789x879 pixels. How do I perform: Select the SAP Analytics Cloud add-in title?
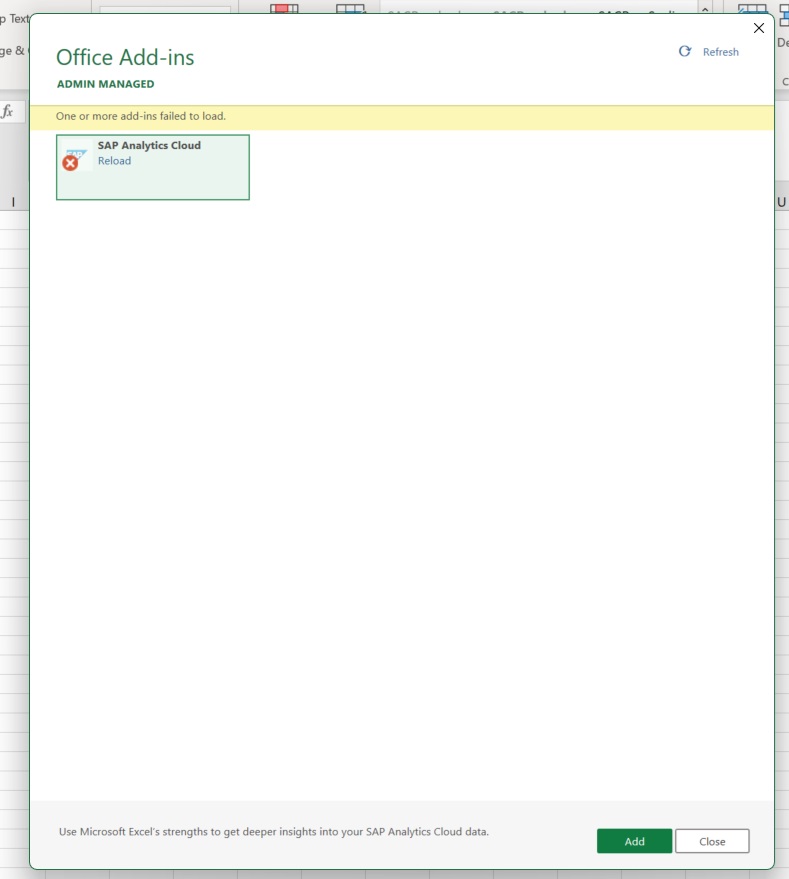point(149,145)
